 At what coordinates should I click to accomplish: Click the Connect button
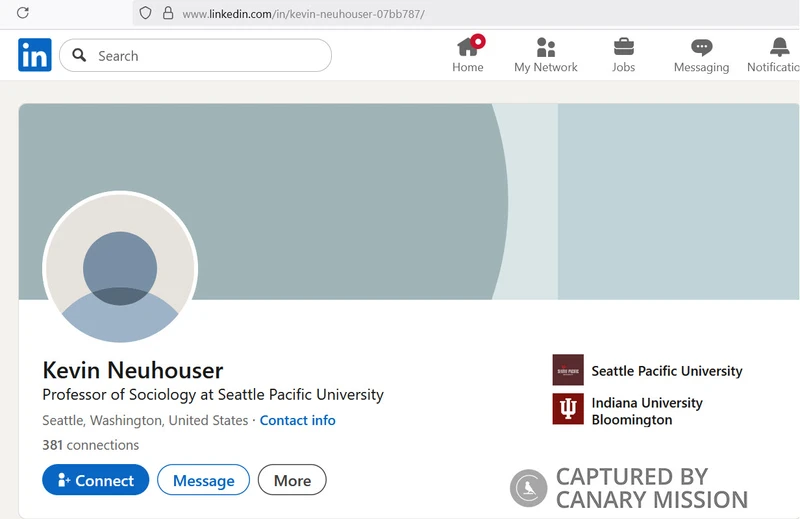pyautogui.click(x=95, y=480)
